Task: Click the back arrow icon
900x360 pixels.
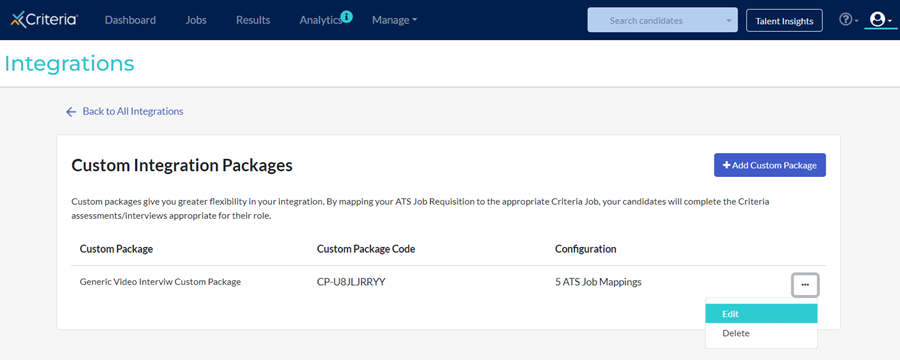Action: click(x=71, y=111)
